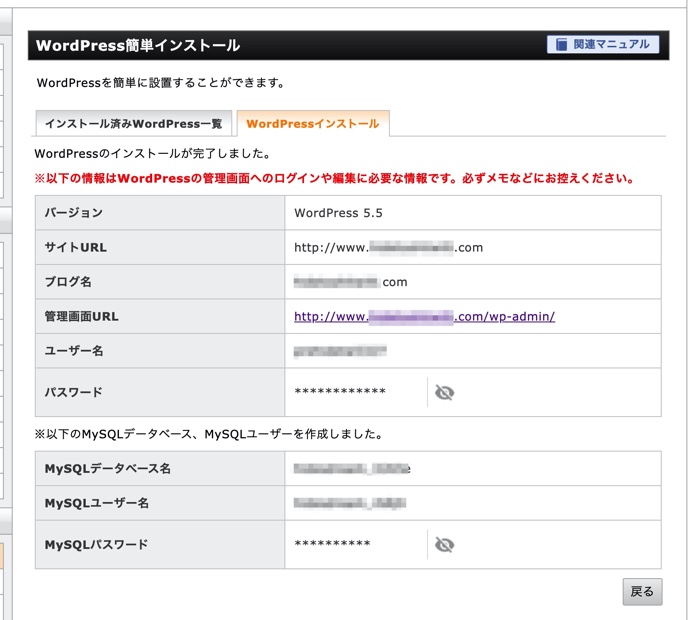The height and width of the screenshot is (620, 700).
Task: Click the blurred ユーザー名 value
Action: tap(340, 351)
